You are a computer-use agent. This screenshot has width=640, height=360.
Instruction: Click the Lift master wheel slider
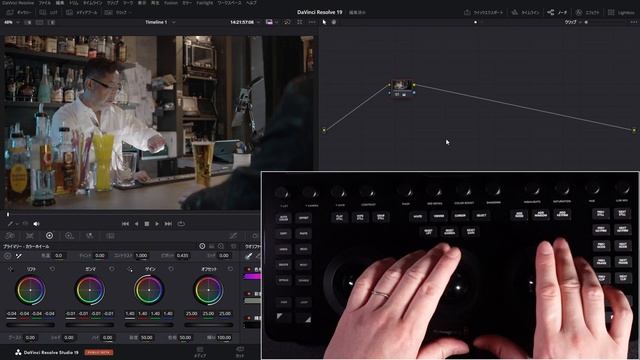pyautogui.click(x=30, y=325)
